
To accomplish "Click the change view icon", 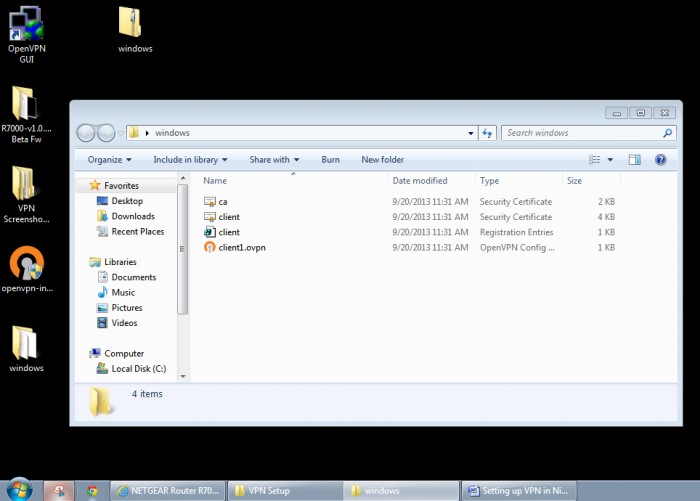I will click(594, 159).
